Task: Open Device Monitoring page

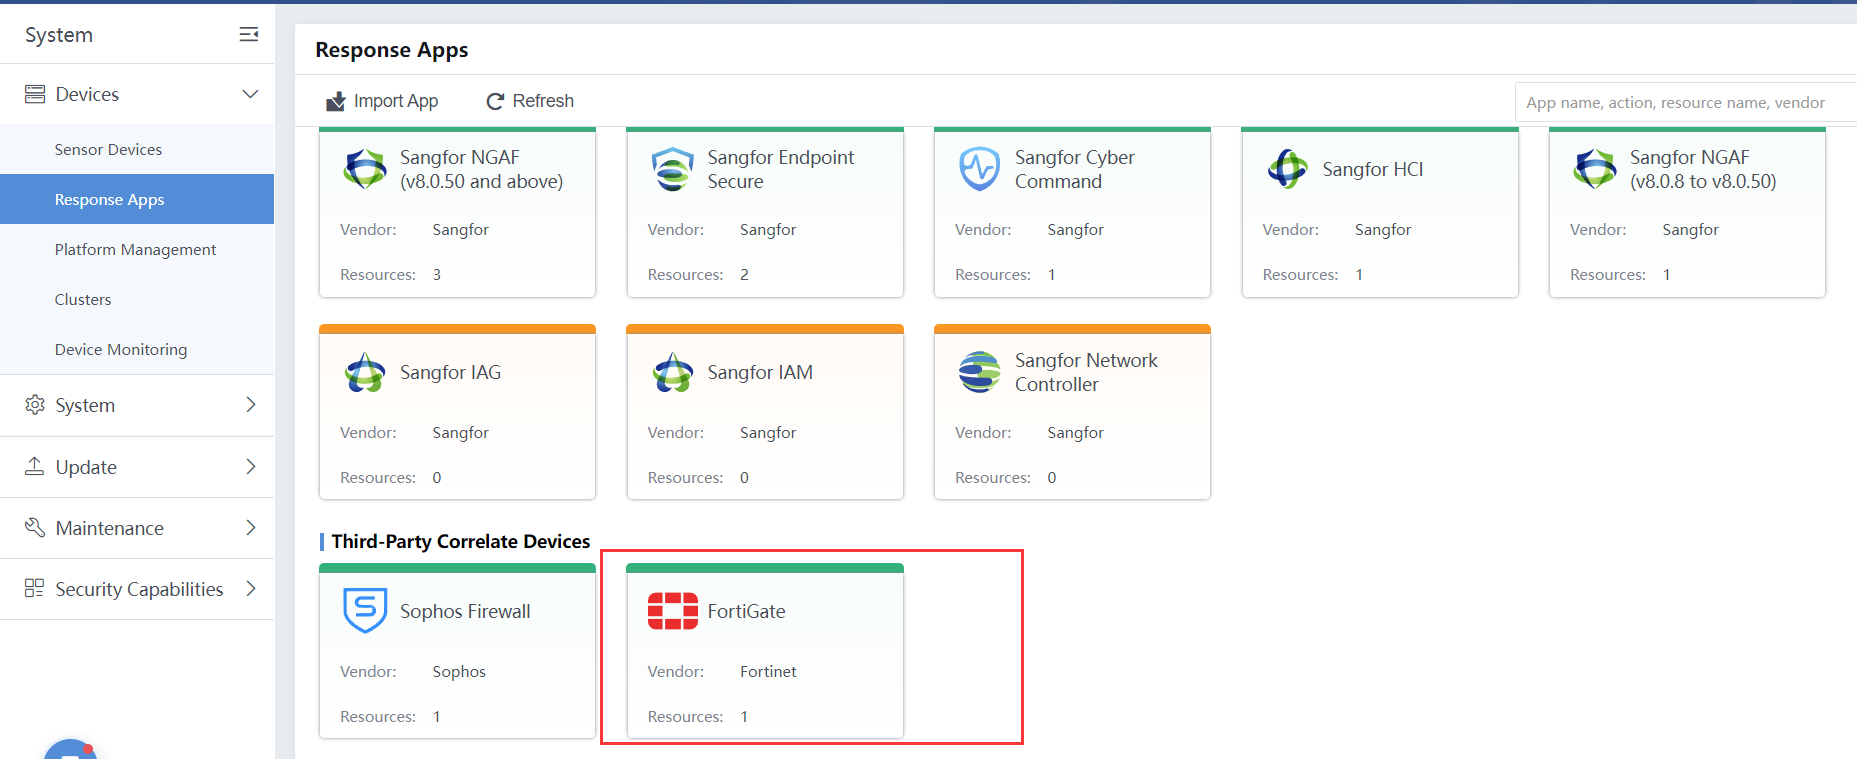Action: pos(137,349)
